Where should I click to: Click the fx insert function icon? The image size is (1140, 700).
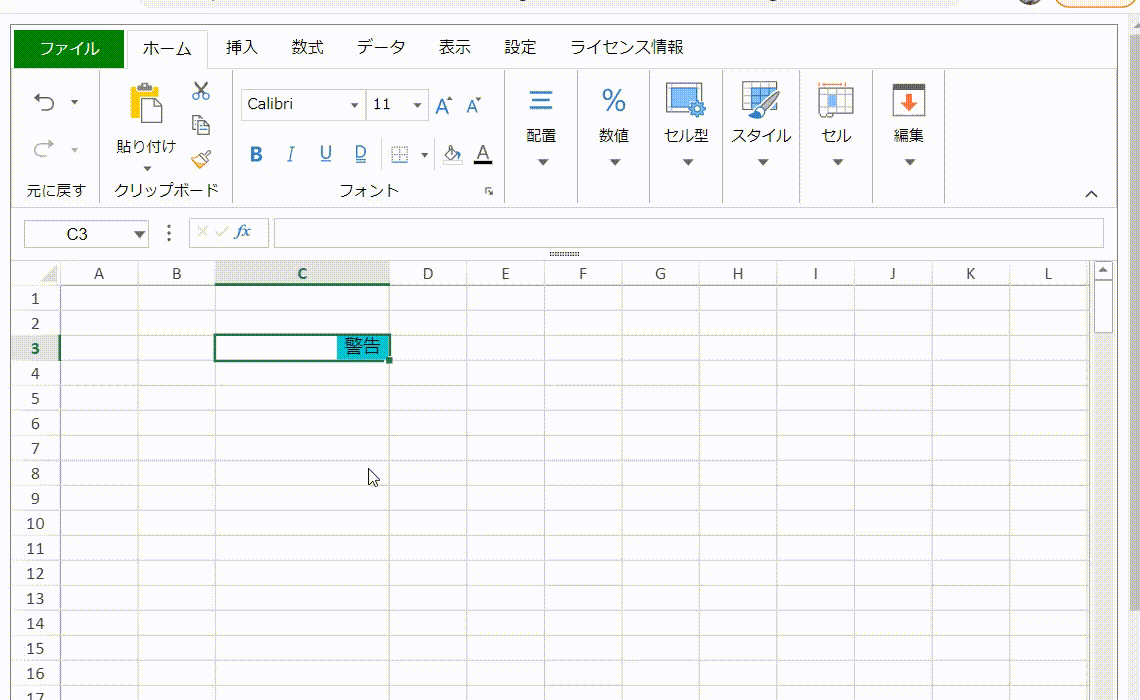click(x=243, y=232)
